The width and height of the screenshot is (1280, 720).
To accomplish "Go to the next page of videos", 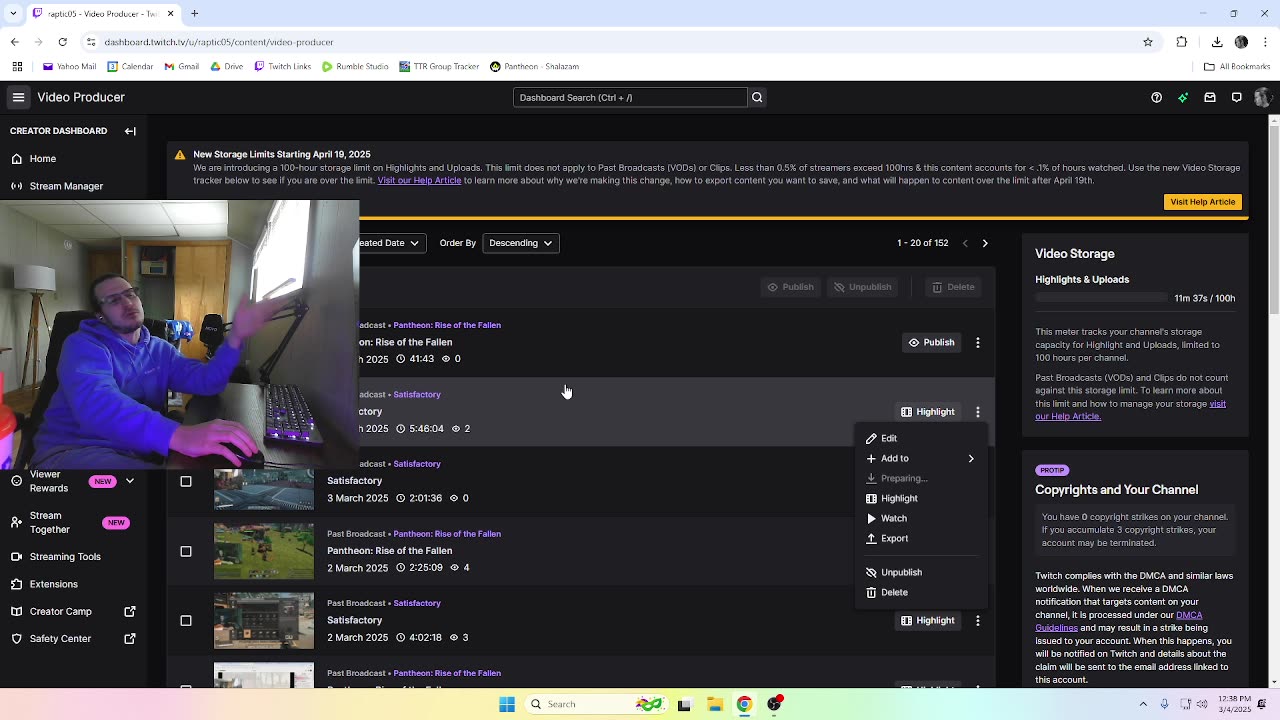I will [x=985, y=243].
